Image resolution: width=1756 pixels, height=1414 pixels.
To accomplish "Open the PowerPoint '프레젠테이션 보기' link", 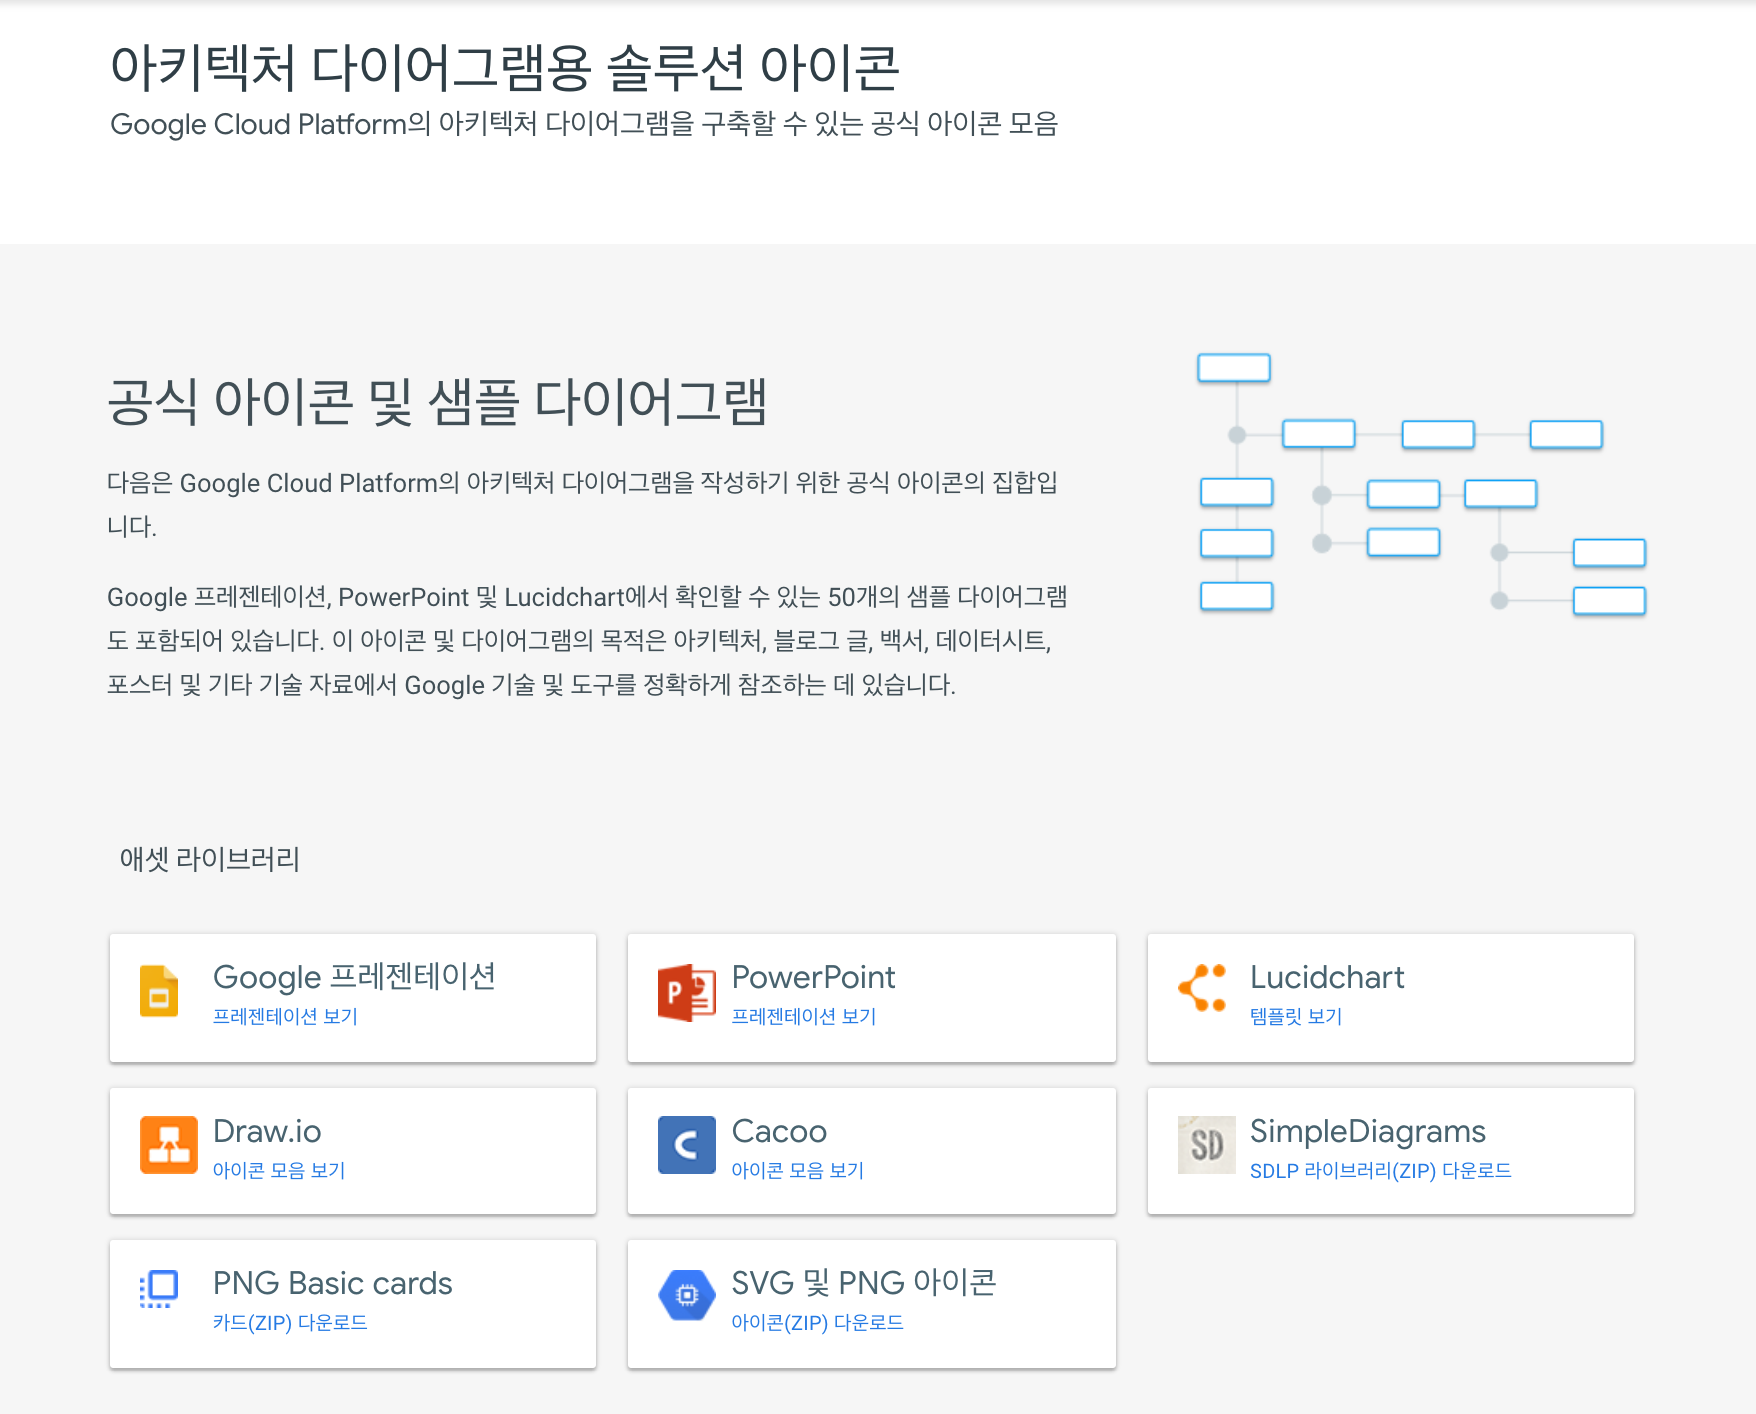I will click(803, 1016).
